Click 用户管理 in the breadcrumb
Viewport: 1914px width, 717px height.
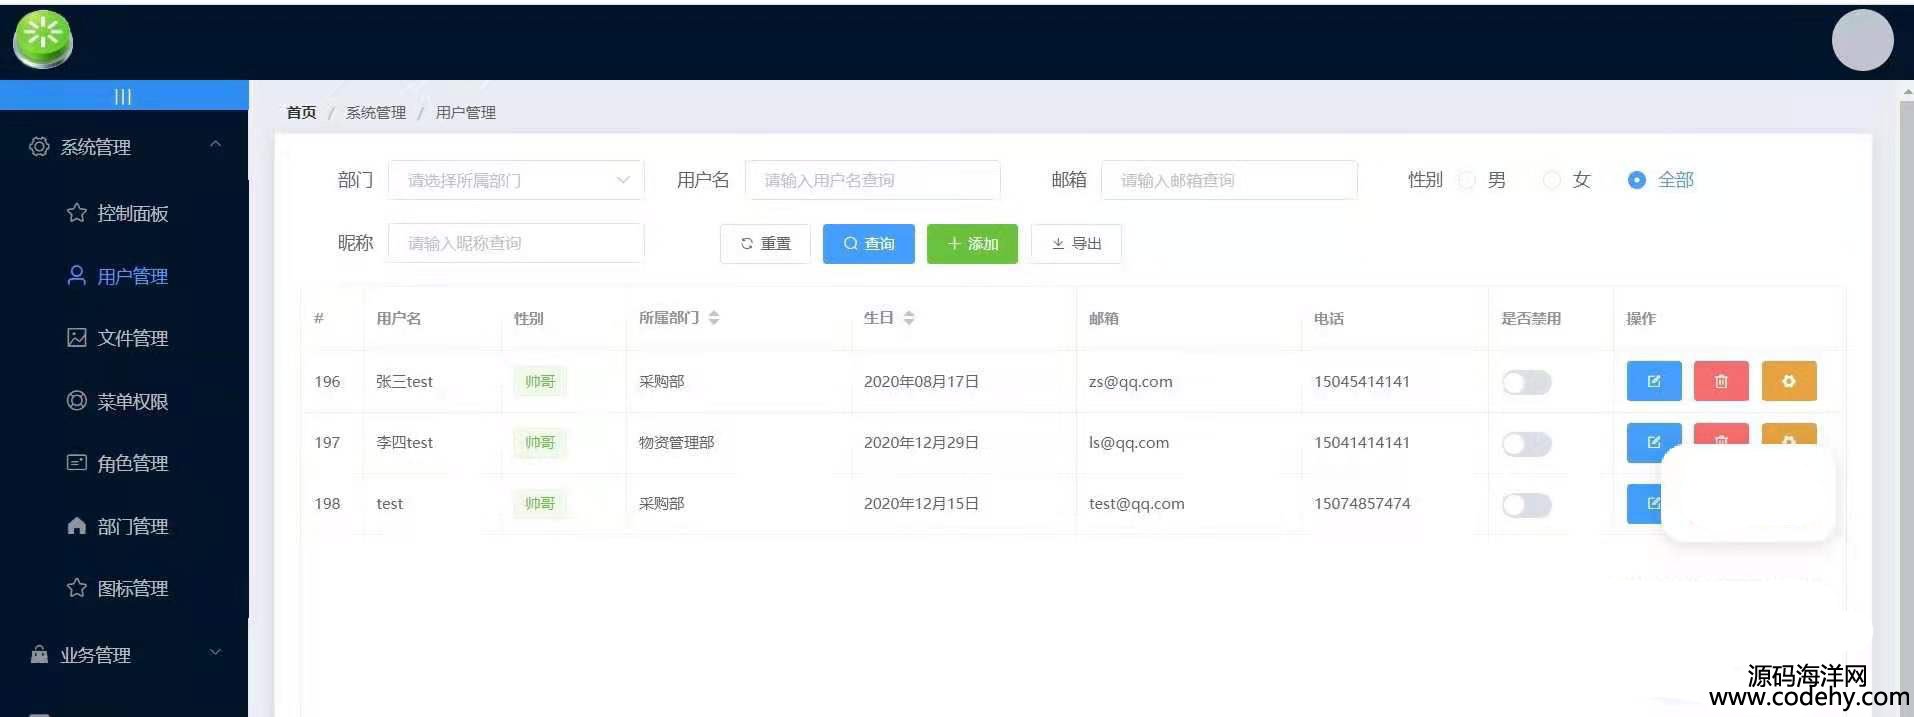(466, 112)
